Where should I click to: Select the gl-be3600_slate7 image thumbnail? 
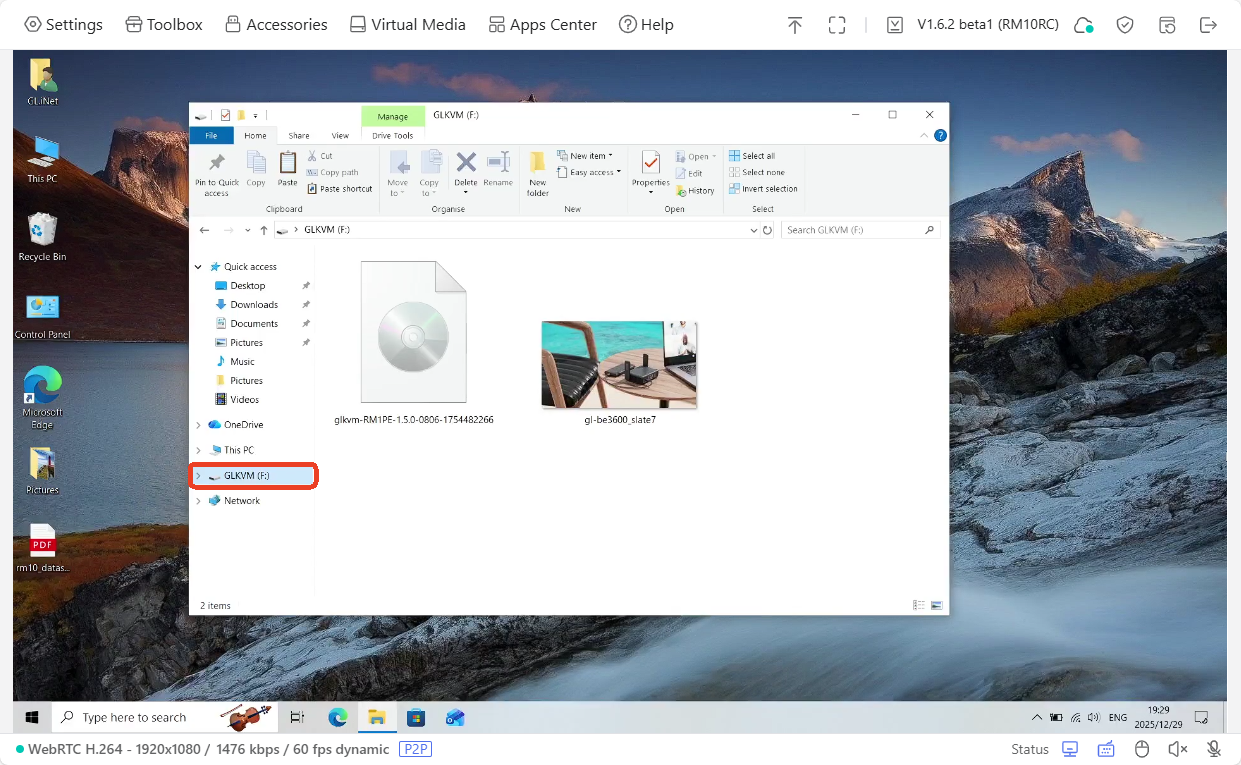619,365
